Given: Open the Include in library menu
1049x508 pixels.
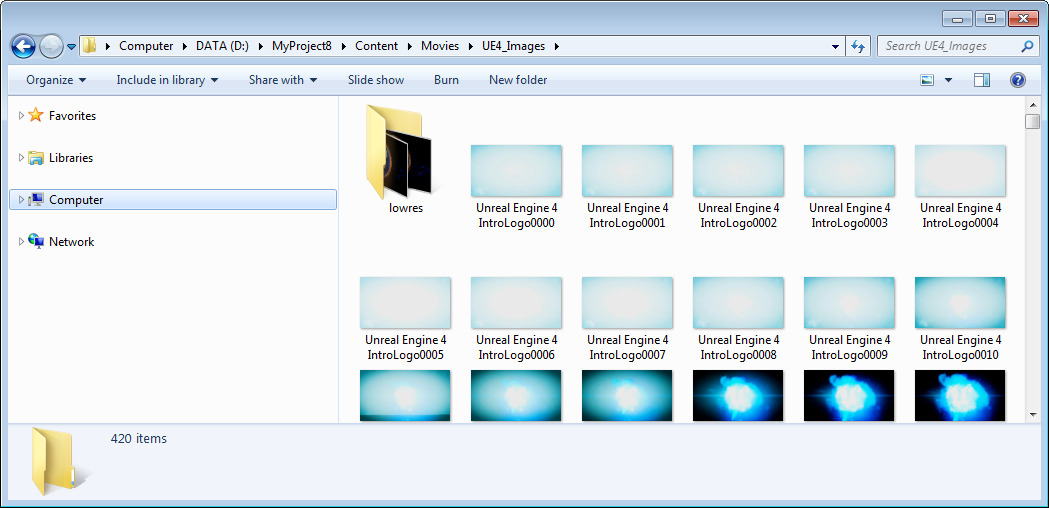Looking at the screenshot, I should click(166, 80).
